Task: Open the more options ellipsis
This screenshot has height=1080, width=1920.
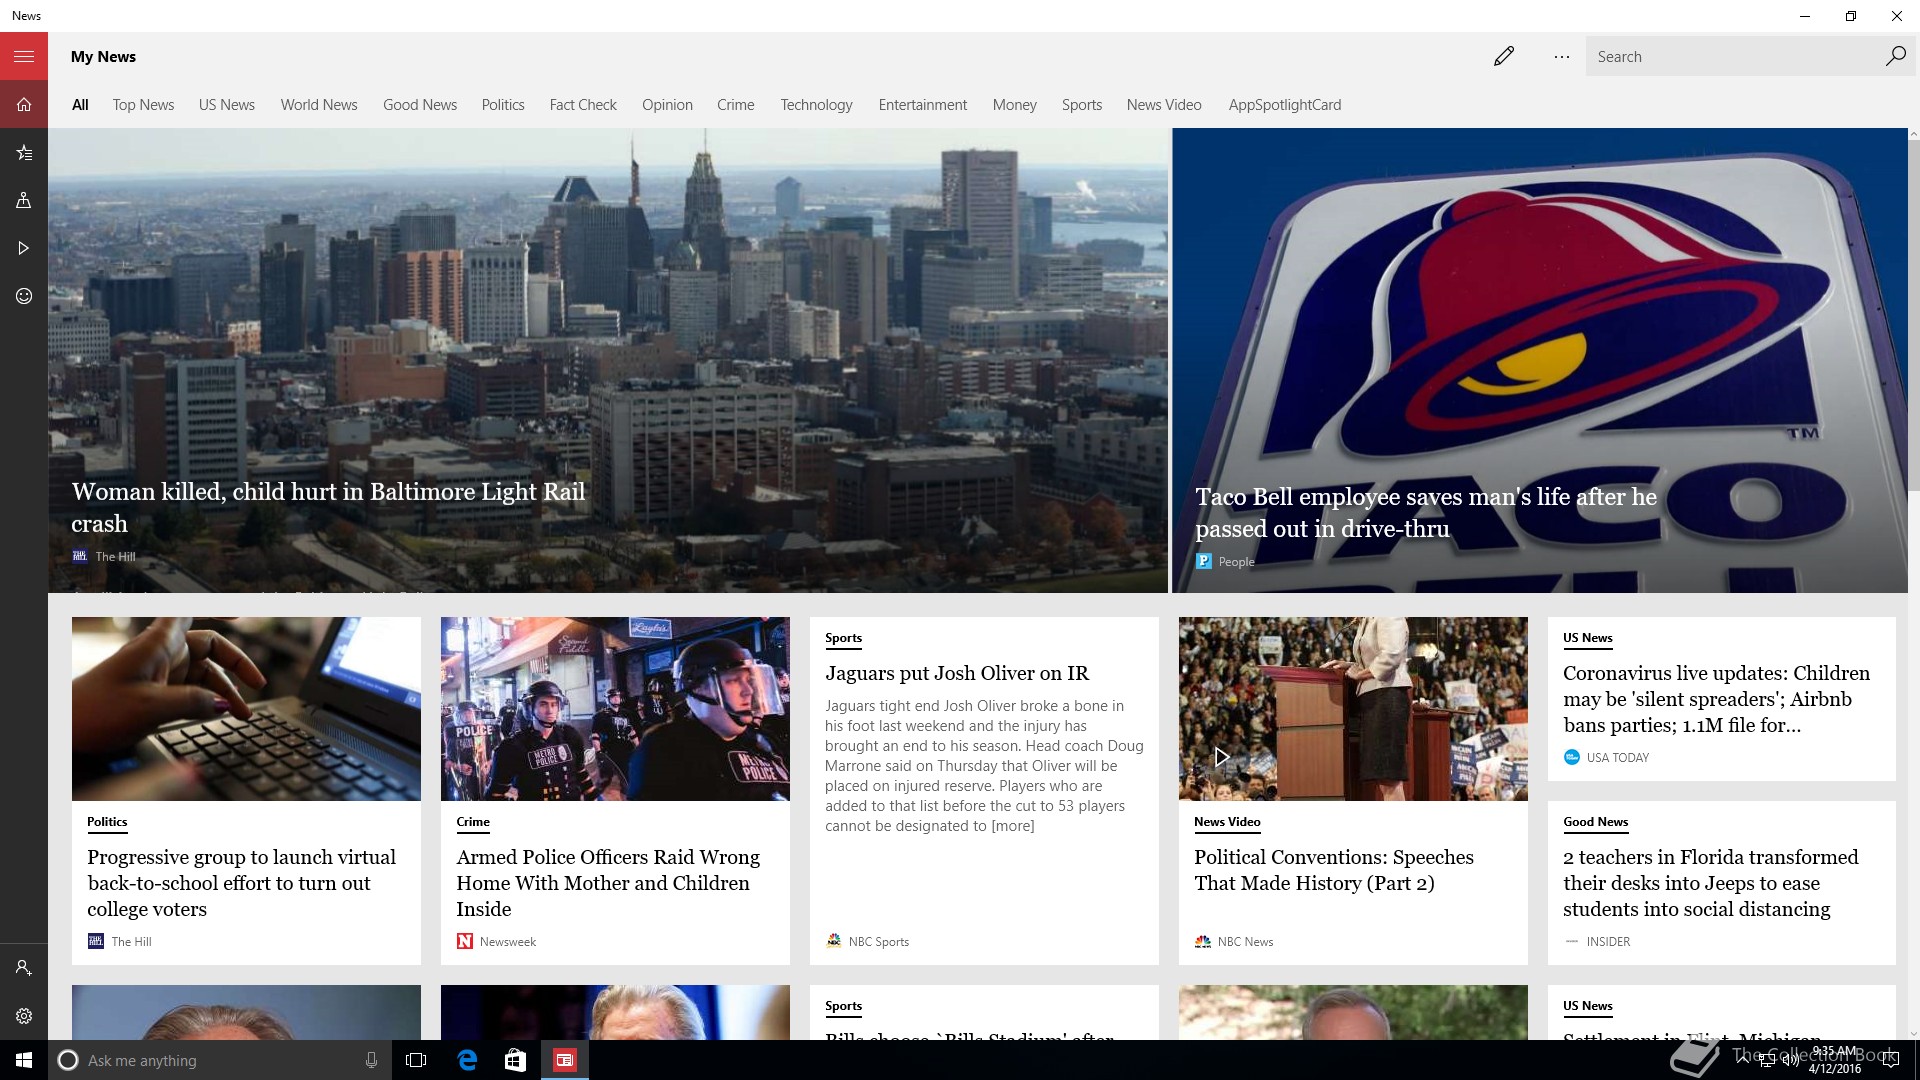Action: tap(1562, 57)
